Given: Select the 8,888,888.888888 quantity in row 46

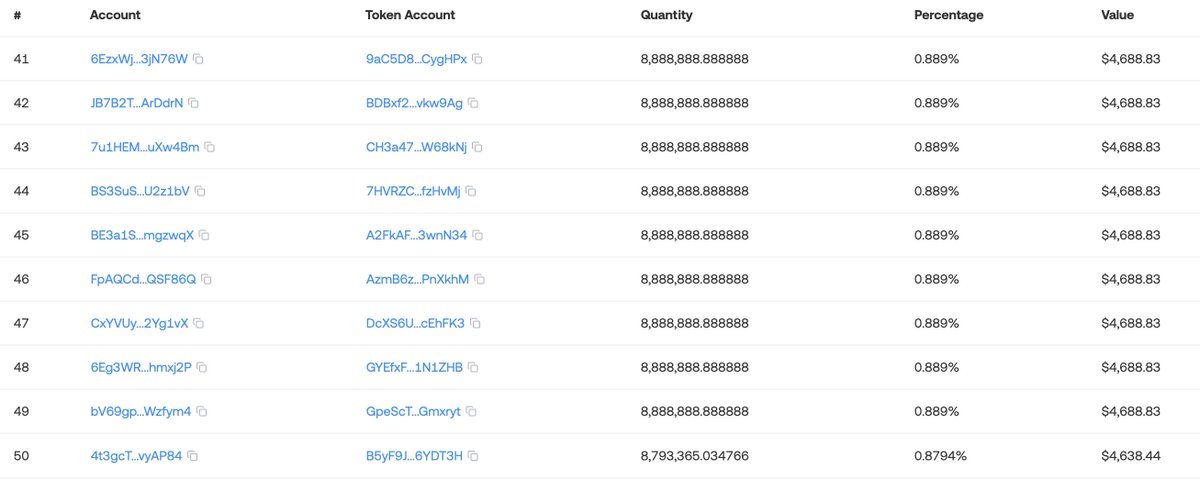Looking at the screenshot, I should point(694,279).
